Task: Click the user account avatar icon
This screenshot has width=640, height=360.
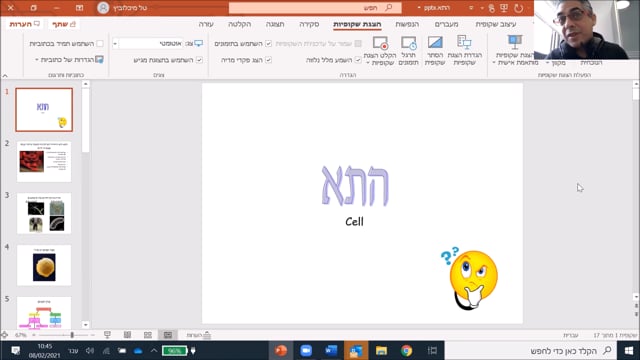Action: click(103, 8)
